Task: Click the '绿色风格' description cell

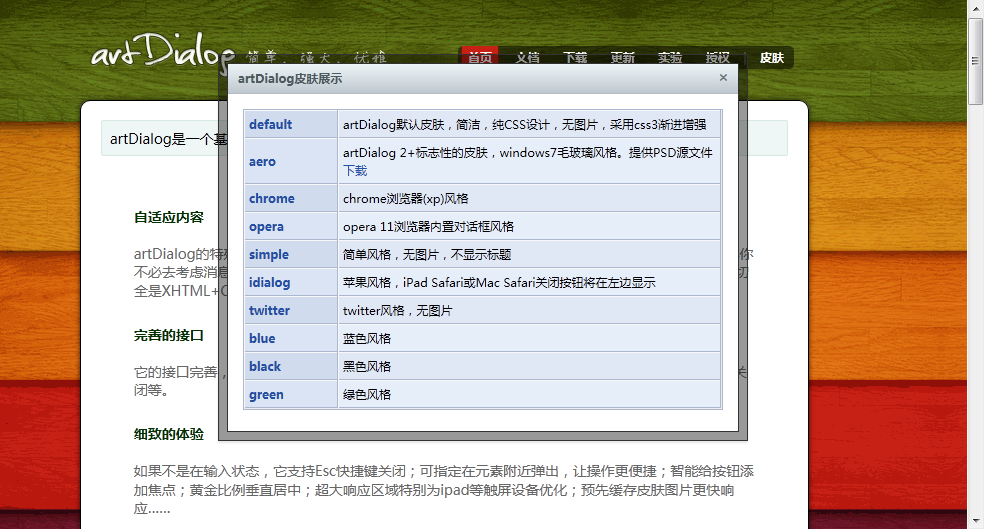Action: pos(530,394)
